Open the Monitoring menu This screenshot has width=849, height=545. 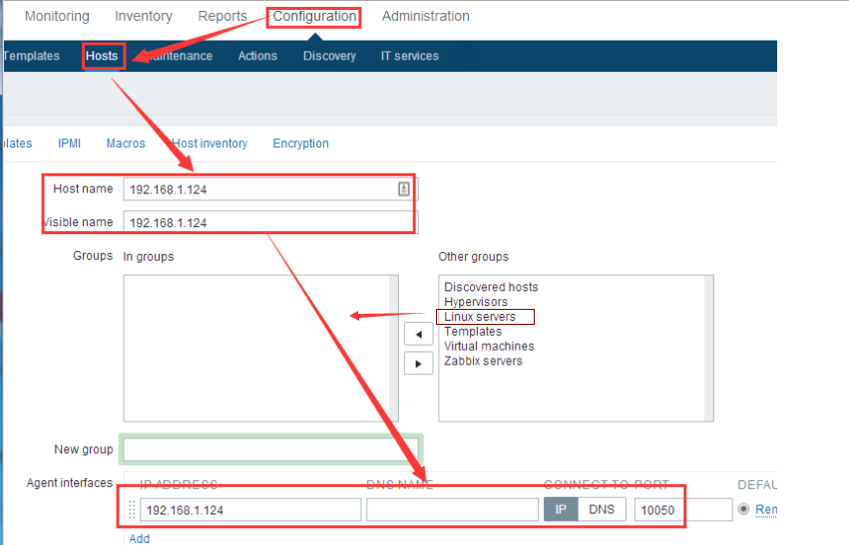point(57,16)
